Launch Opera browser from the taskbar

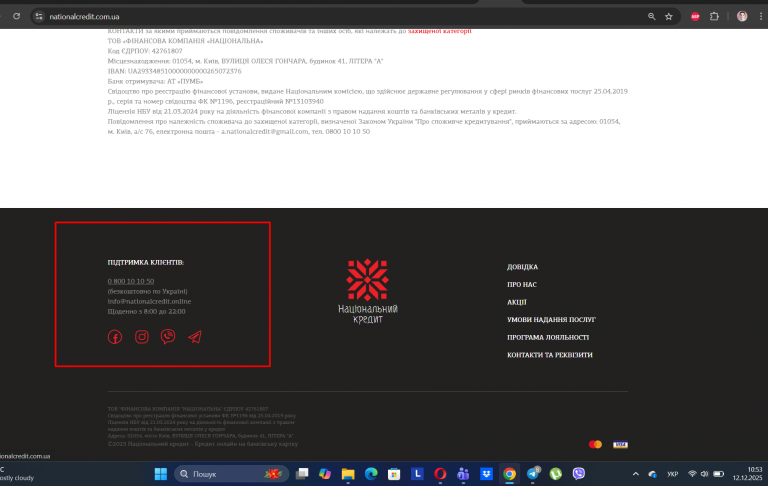pyautogui.click(x=440, y=474)
